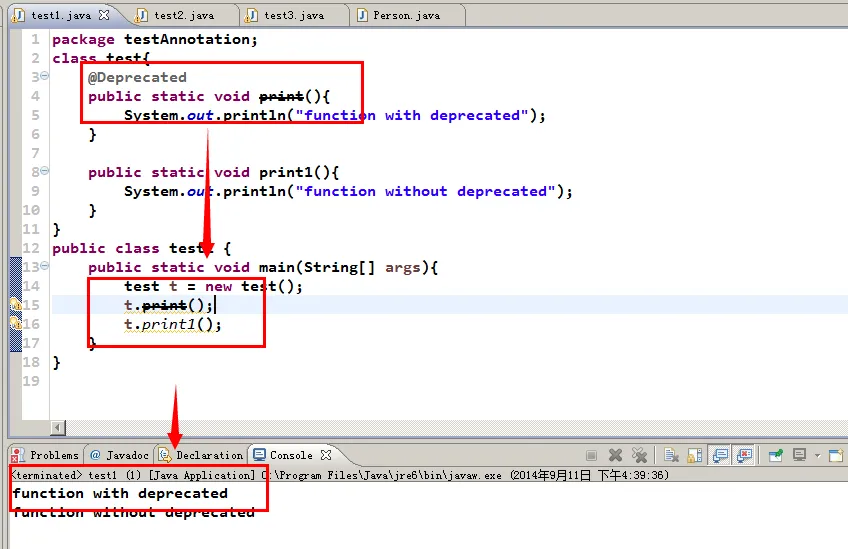This screenshot has width=848, height=549.
Task: Select the Console view tab
Action: [x=291, y=455]
